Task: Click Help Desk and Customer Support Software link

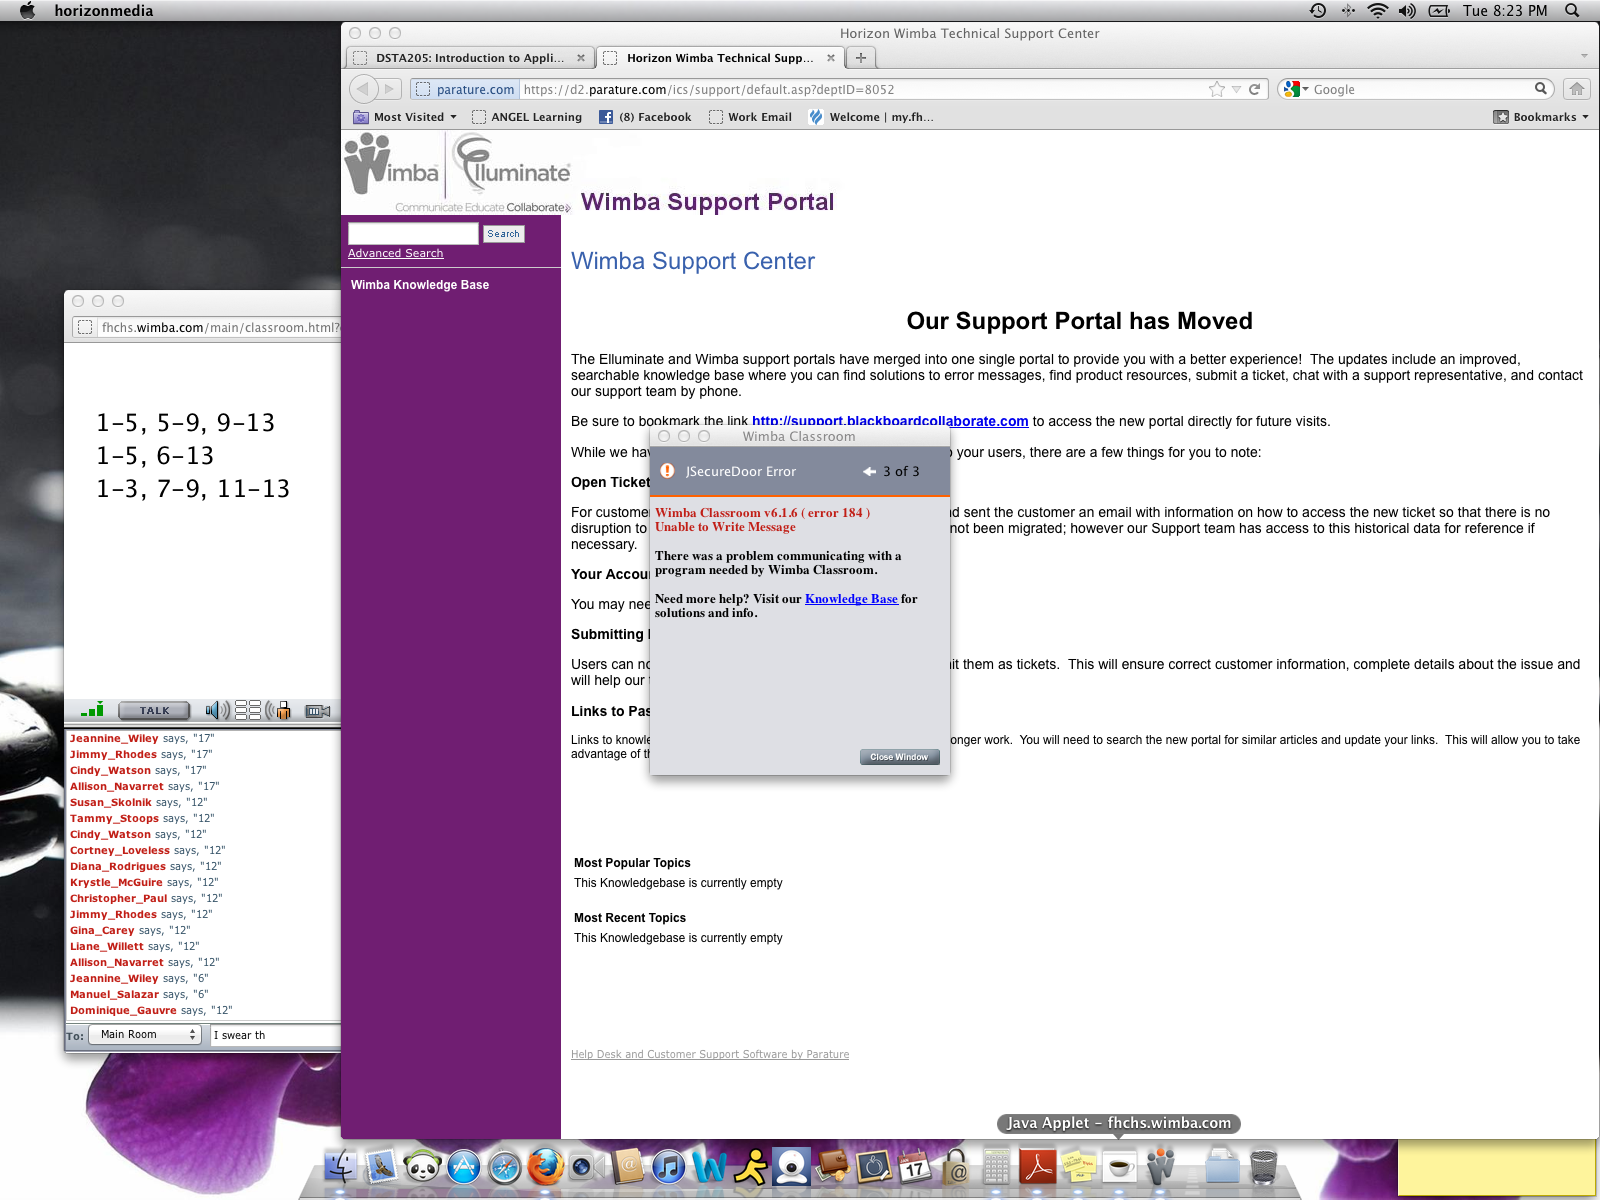Action: pyautogui.click(x=710, y=1054)
